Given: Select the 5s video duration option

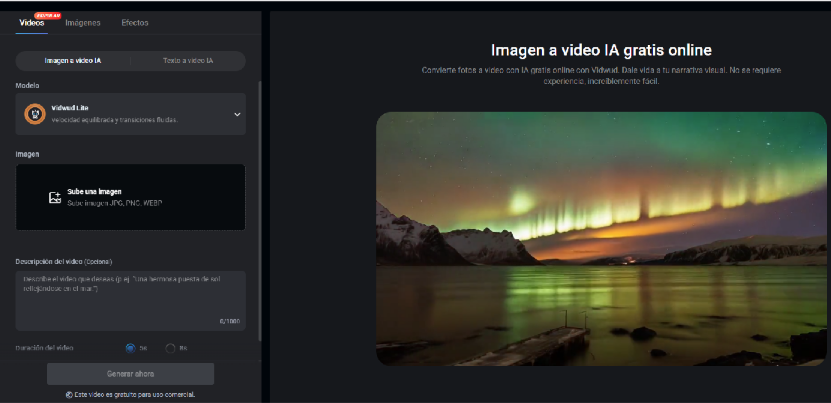Looking at the screenshot, I should 130,348.
